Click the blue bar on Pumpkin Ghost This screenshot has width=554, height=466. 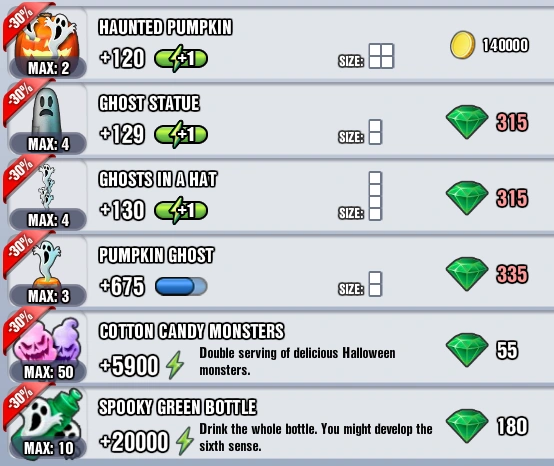click(x=181, y=286)
